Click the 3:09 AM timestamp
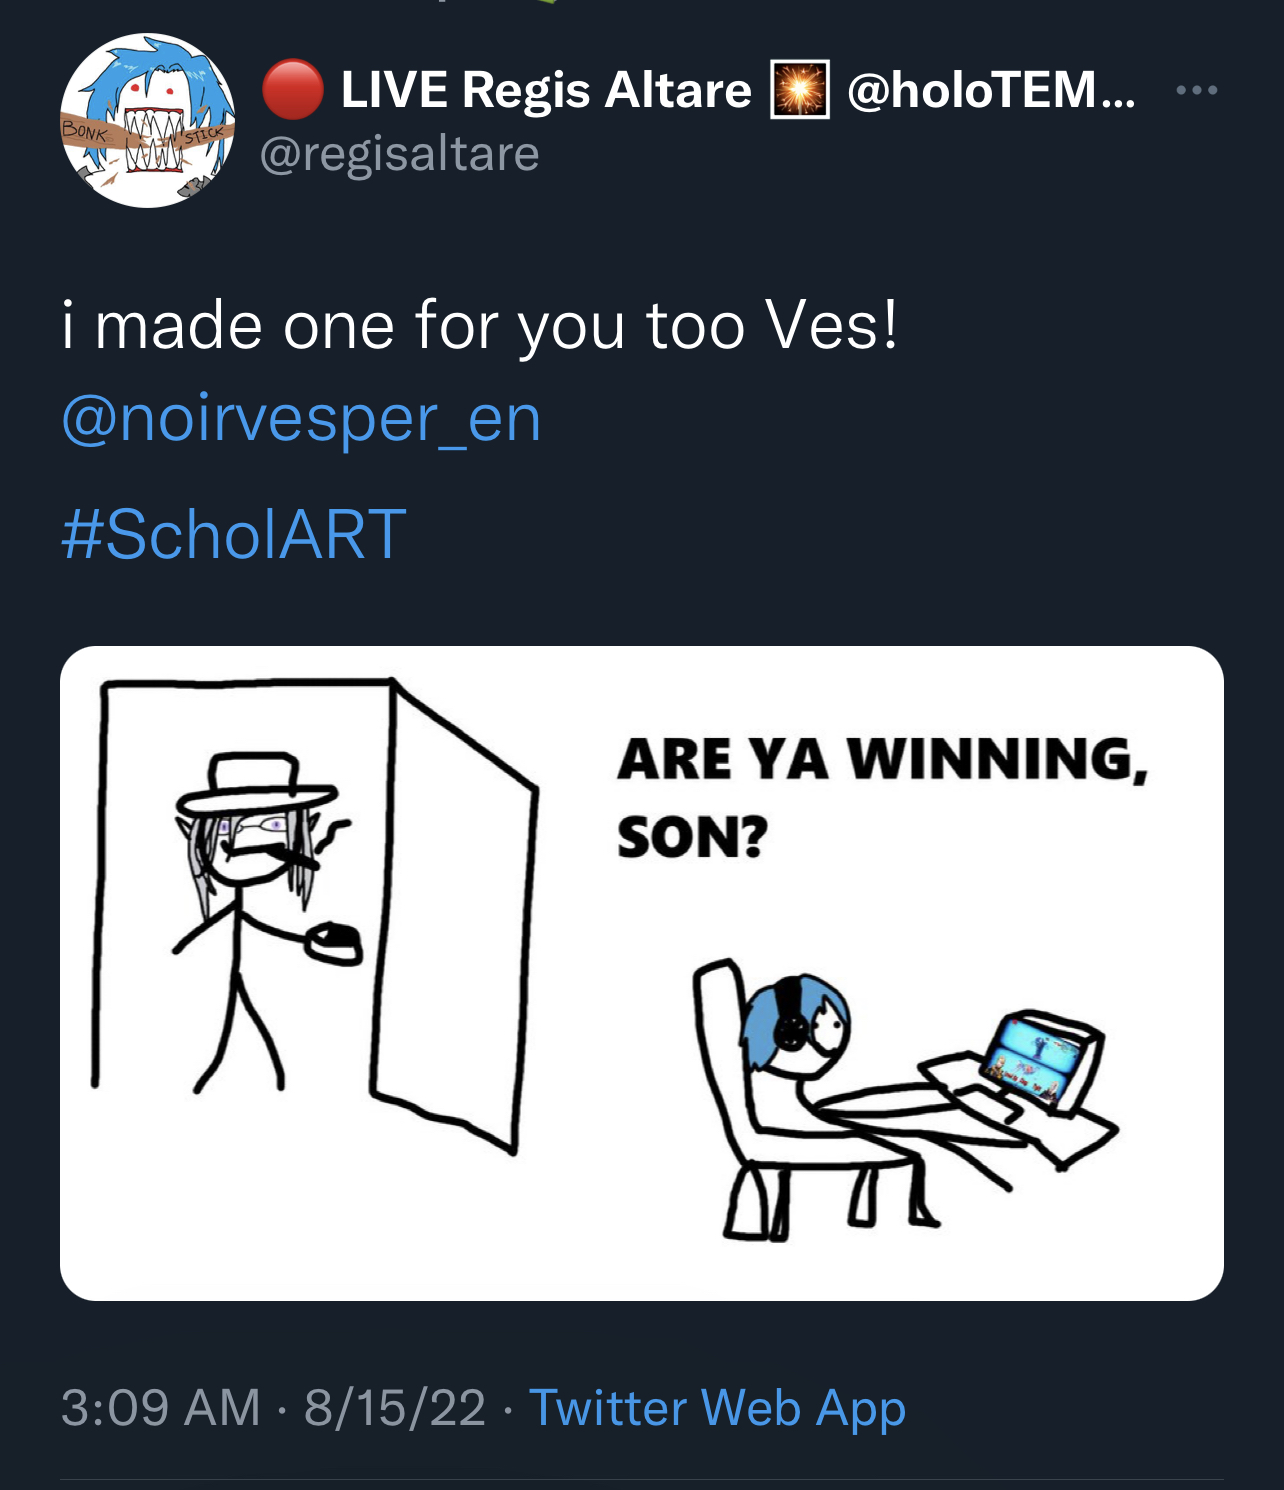Viewport: 1284px width, 1490px height. (160, 1408)
